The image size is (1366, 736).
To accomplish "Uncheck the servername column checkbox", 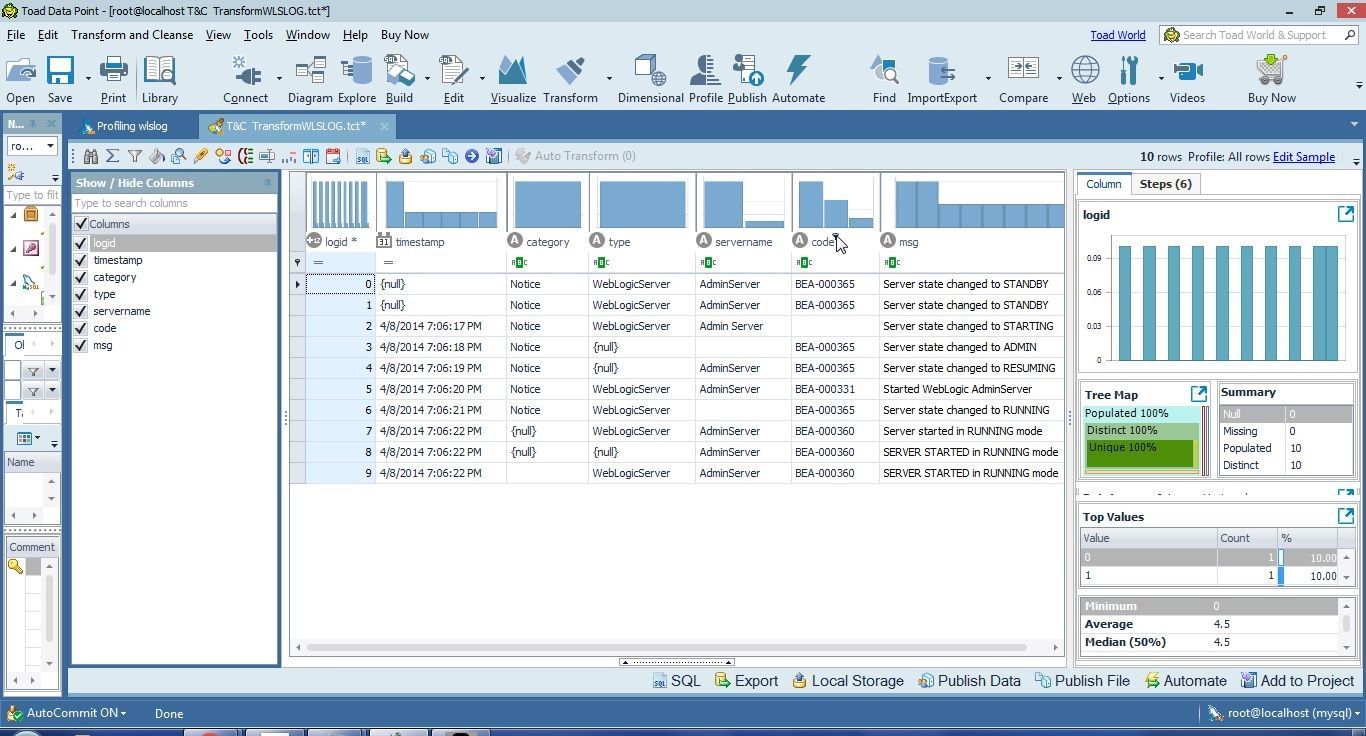I will [x=81, y=311].
